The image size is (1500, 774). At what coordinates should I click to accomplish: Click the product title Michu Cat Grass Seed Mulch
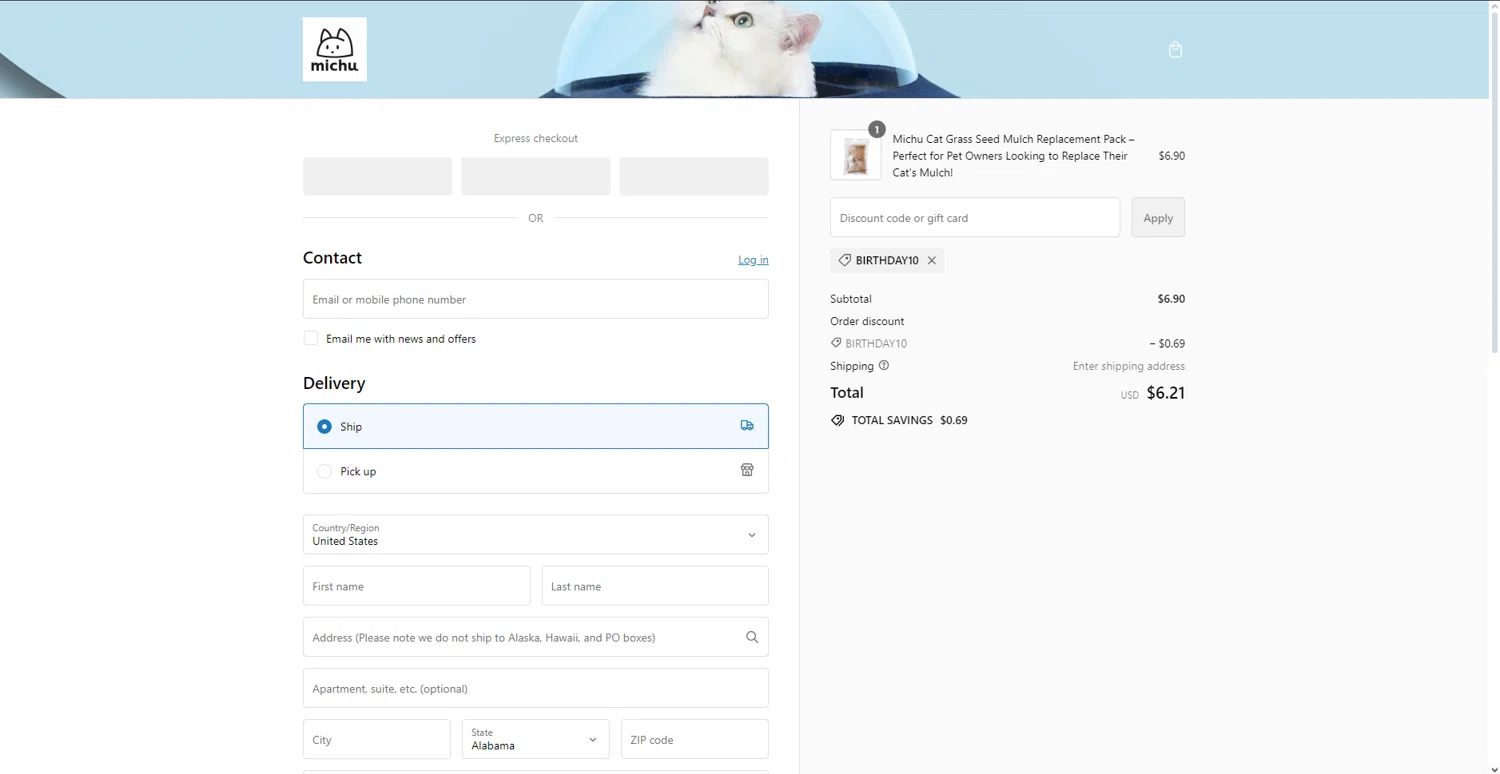tap(1014, 156)
